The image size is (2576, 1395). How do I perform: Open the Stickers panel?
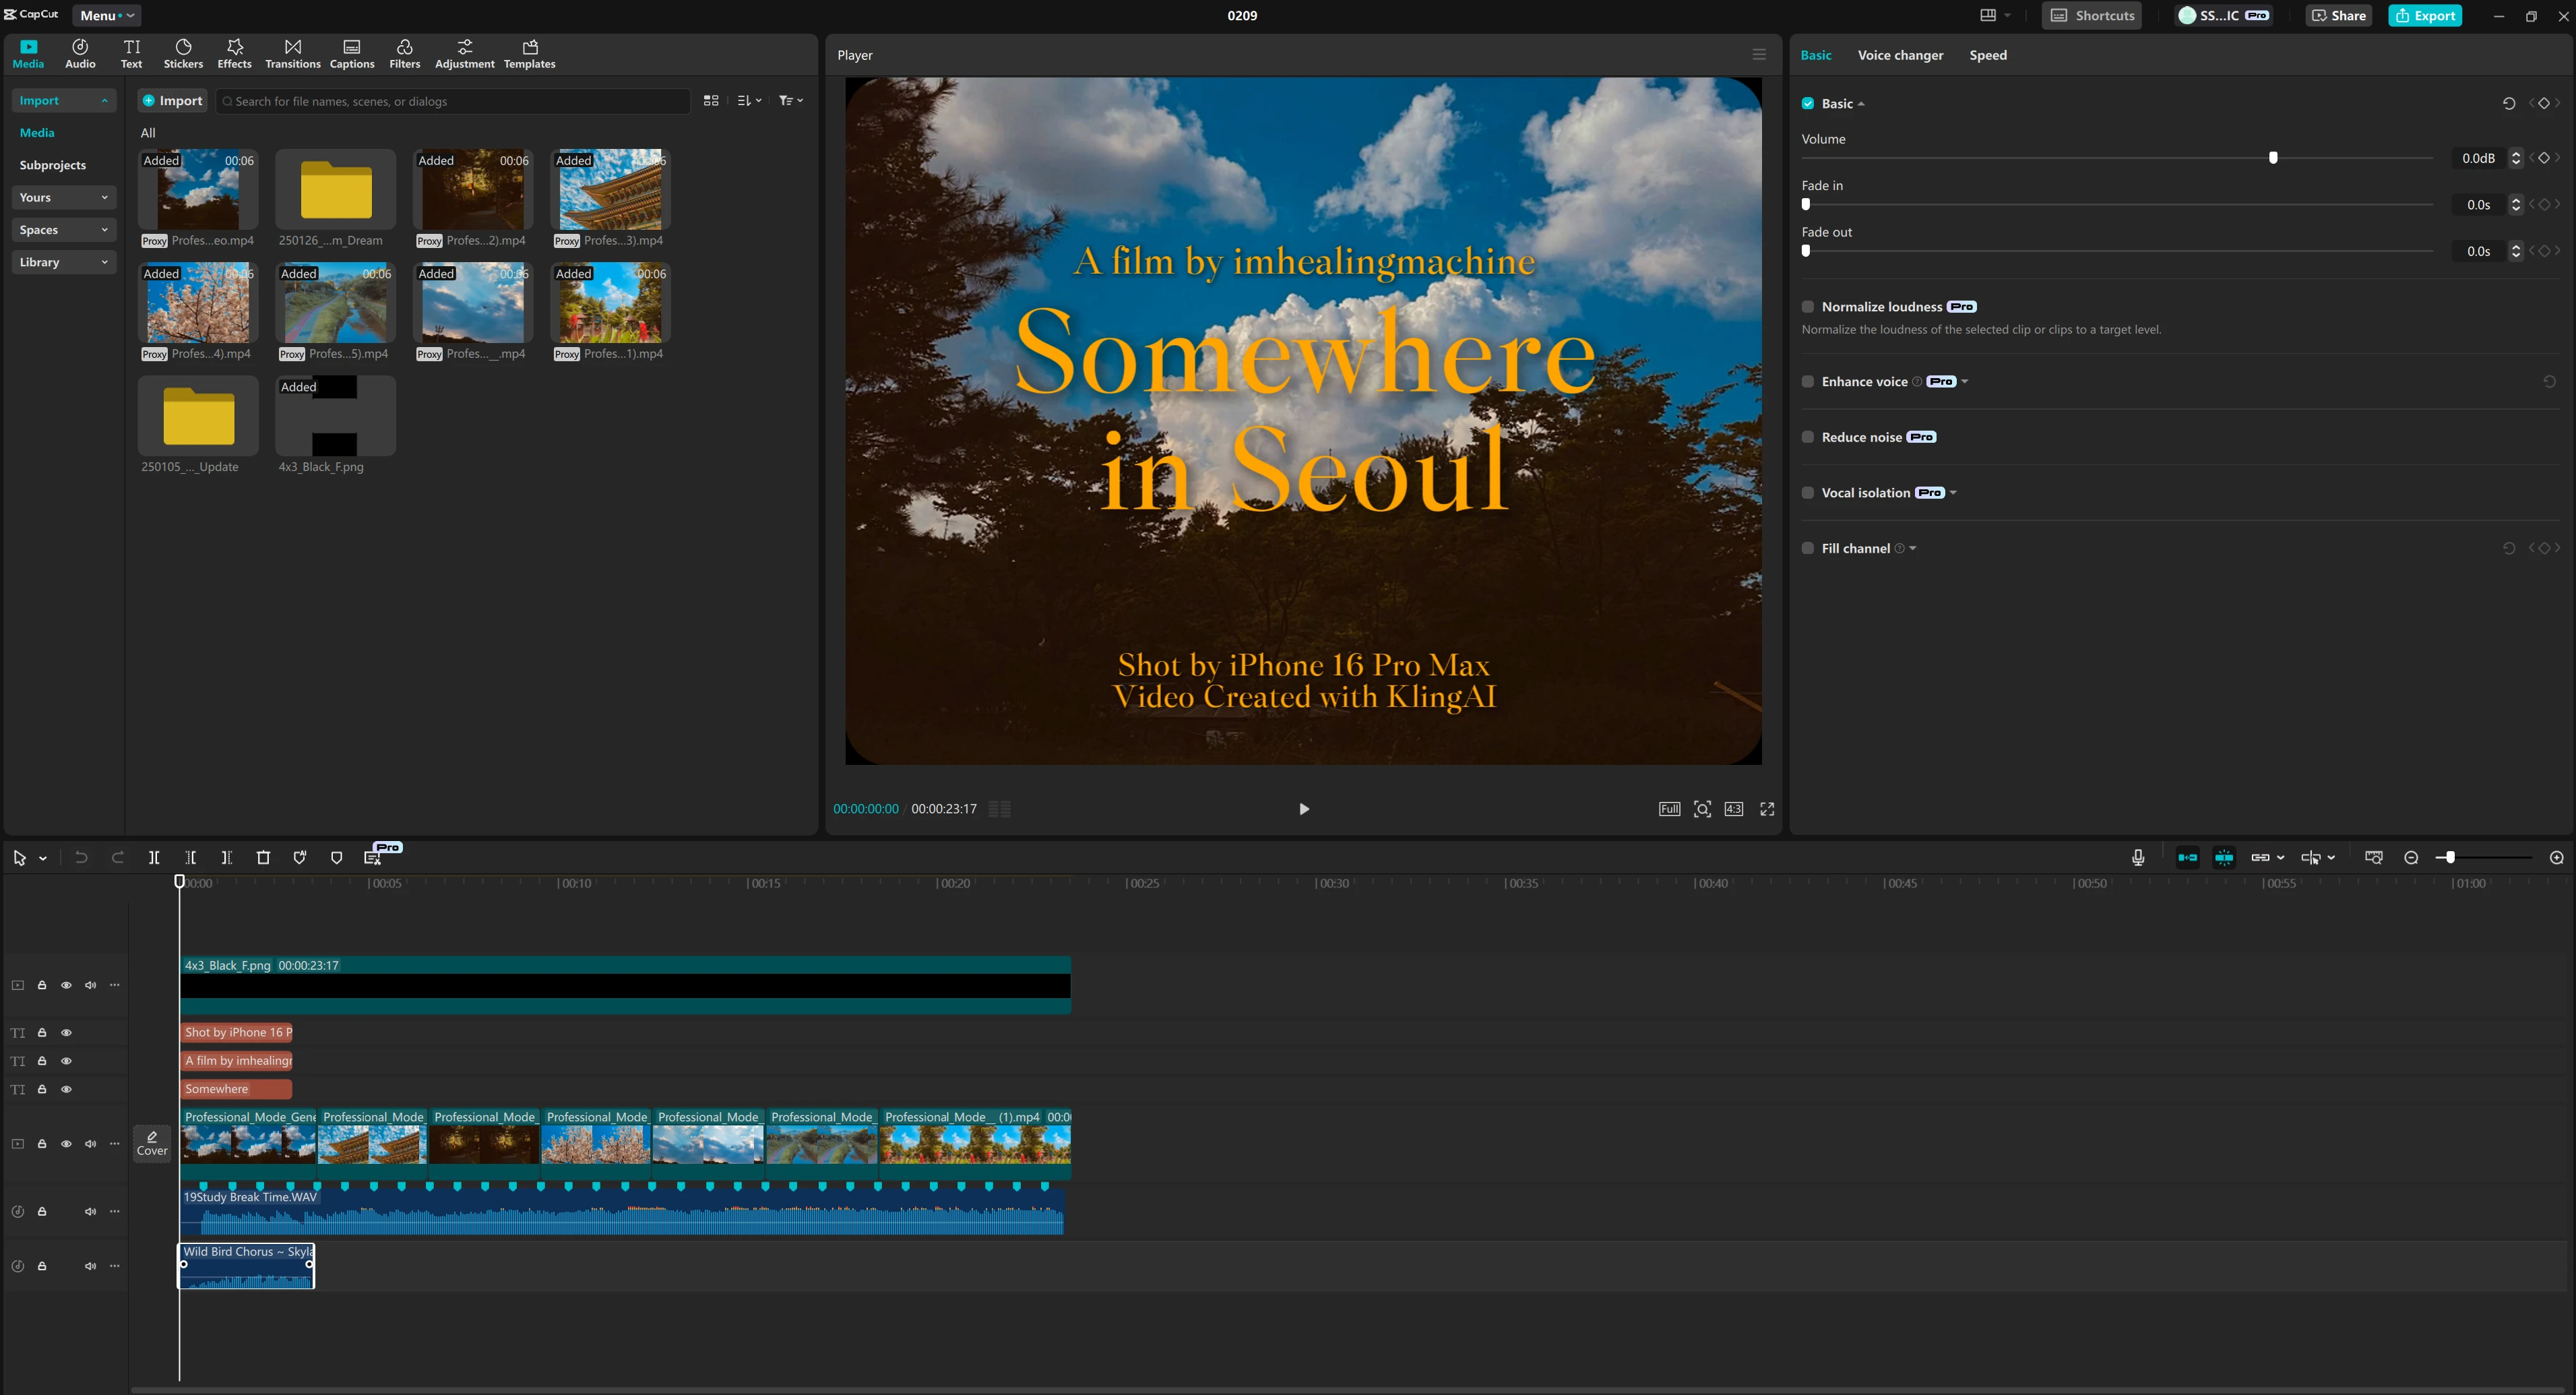click(183, 54)
